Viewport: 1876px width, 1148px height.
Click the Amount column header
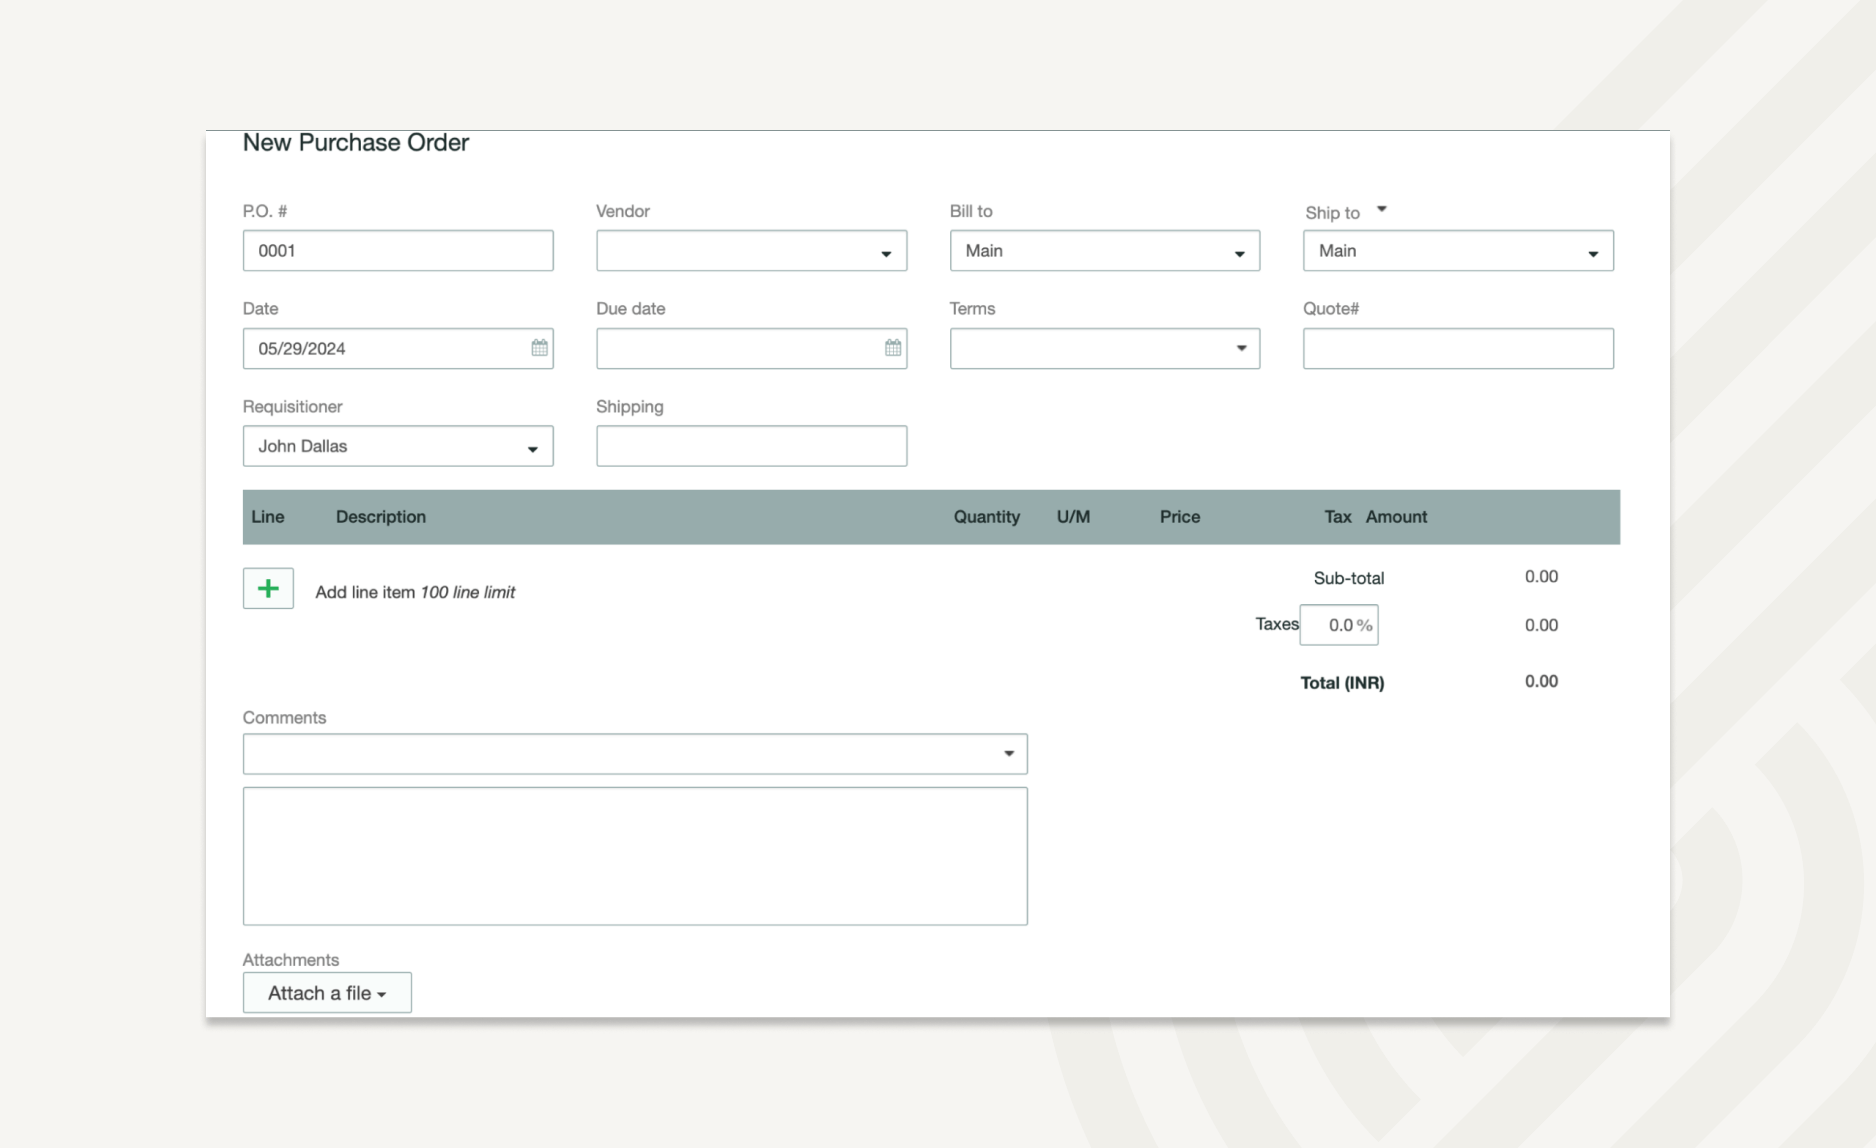coord(1396,517)
